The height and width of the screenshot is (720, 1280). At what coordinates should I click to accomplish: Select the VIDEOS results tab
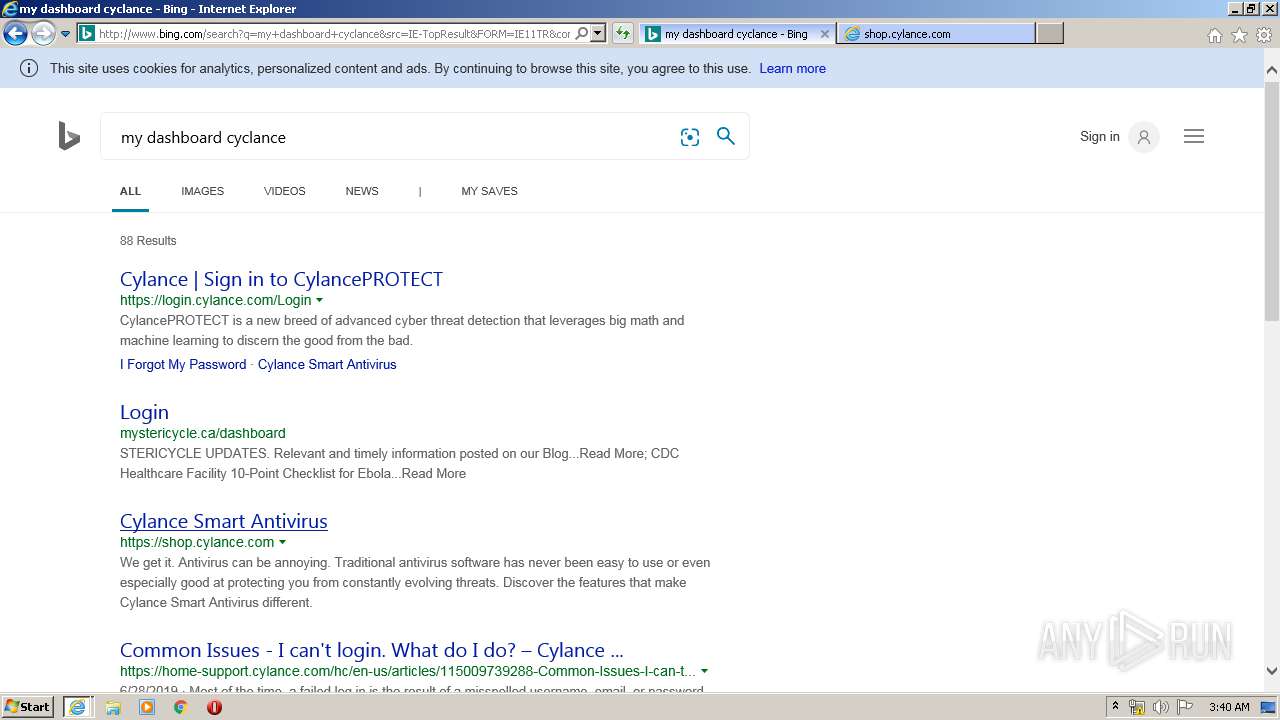(284, 191)
